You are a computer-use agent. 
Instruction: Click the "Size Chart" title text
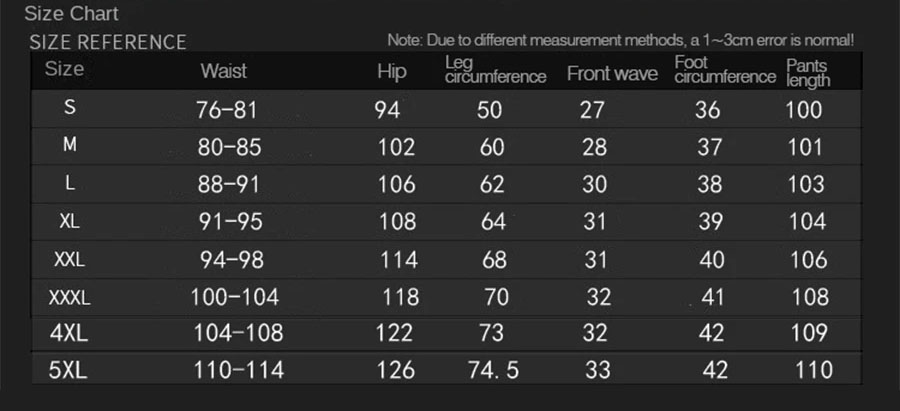(71, 14)
